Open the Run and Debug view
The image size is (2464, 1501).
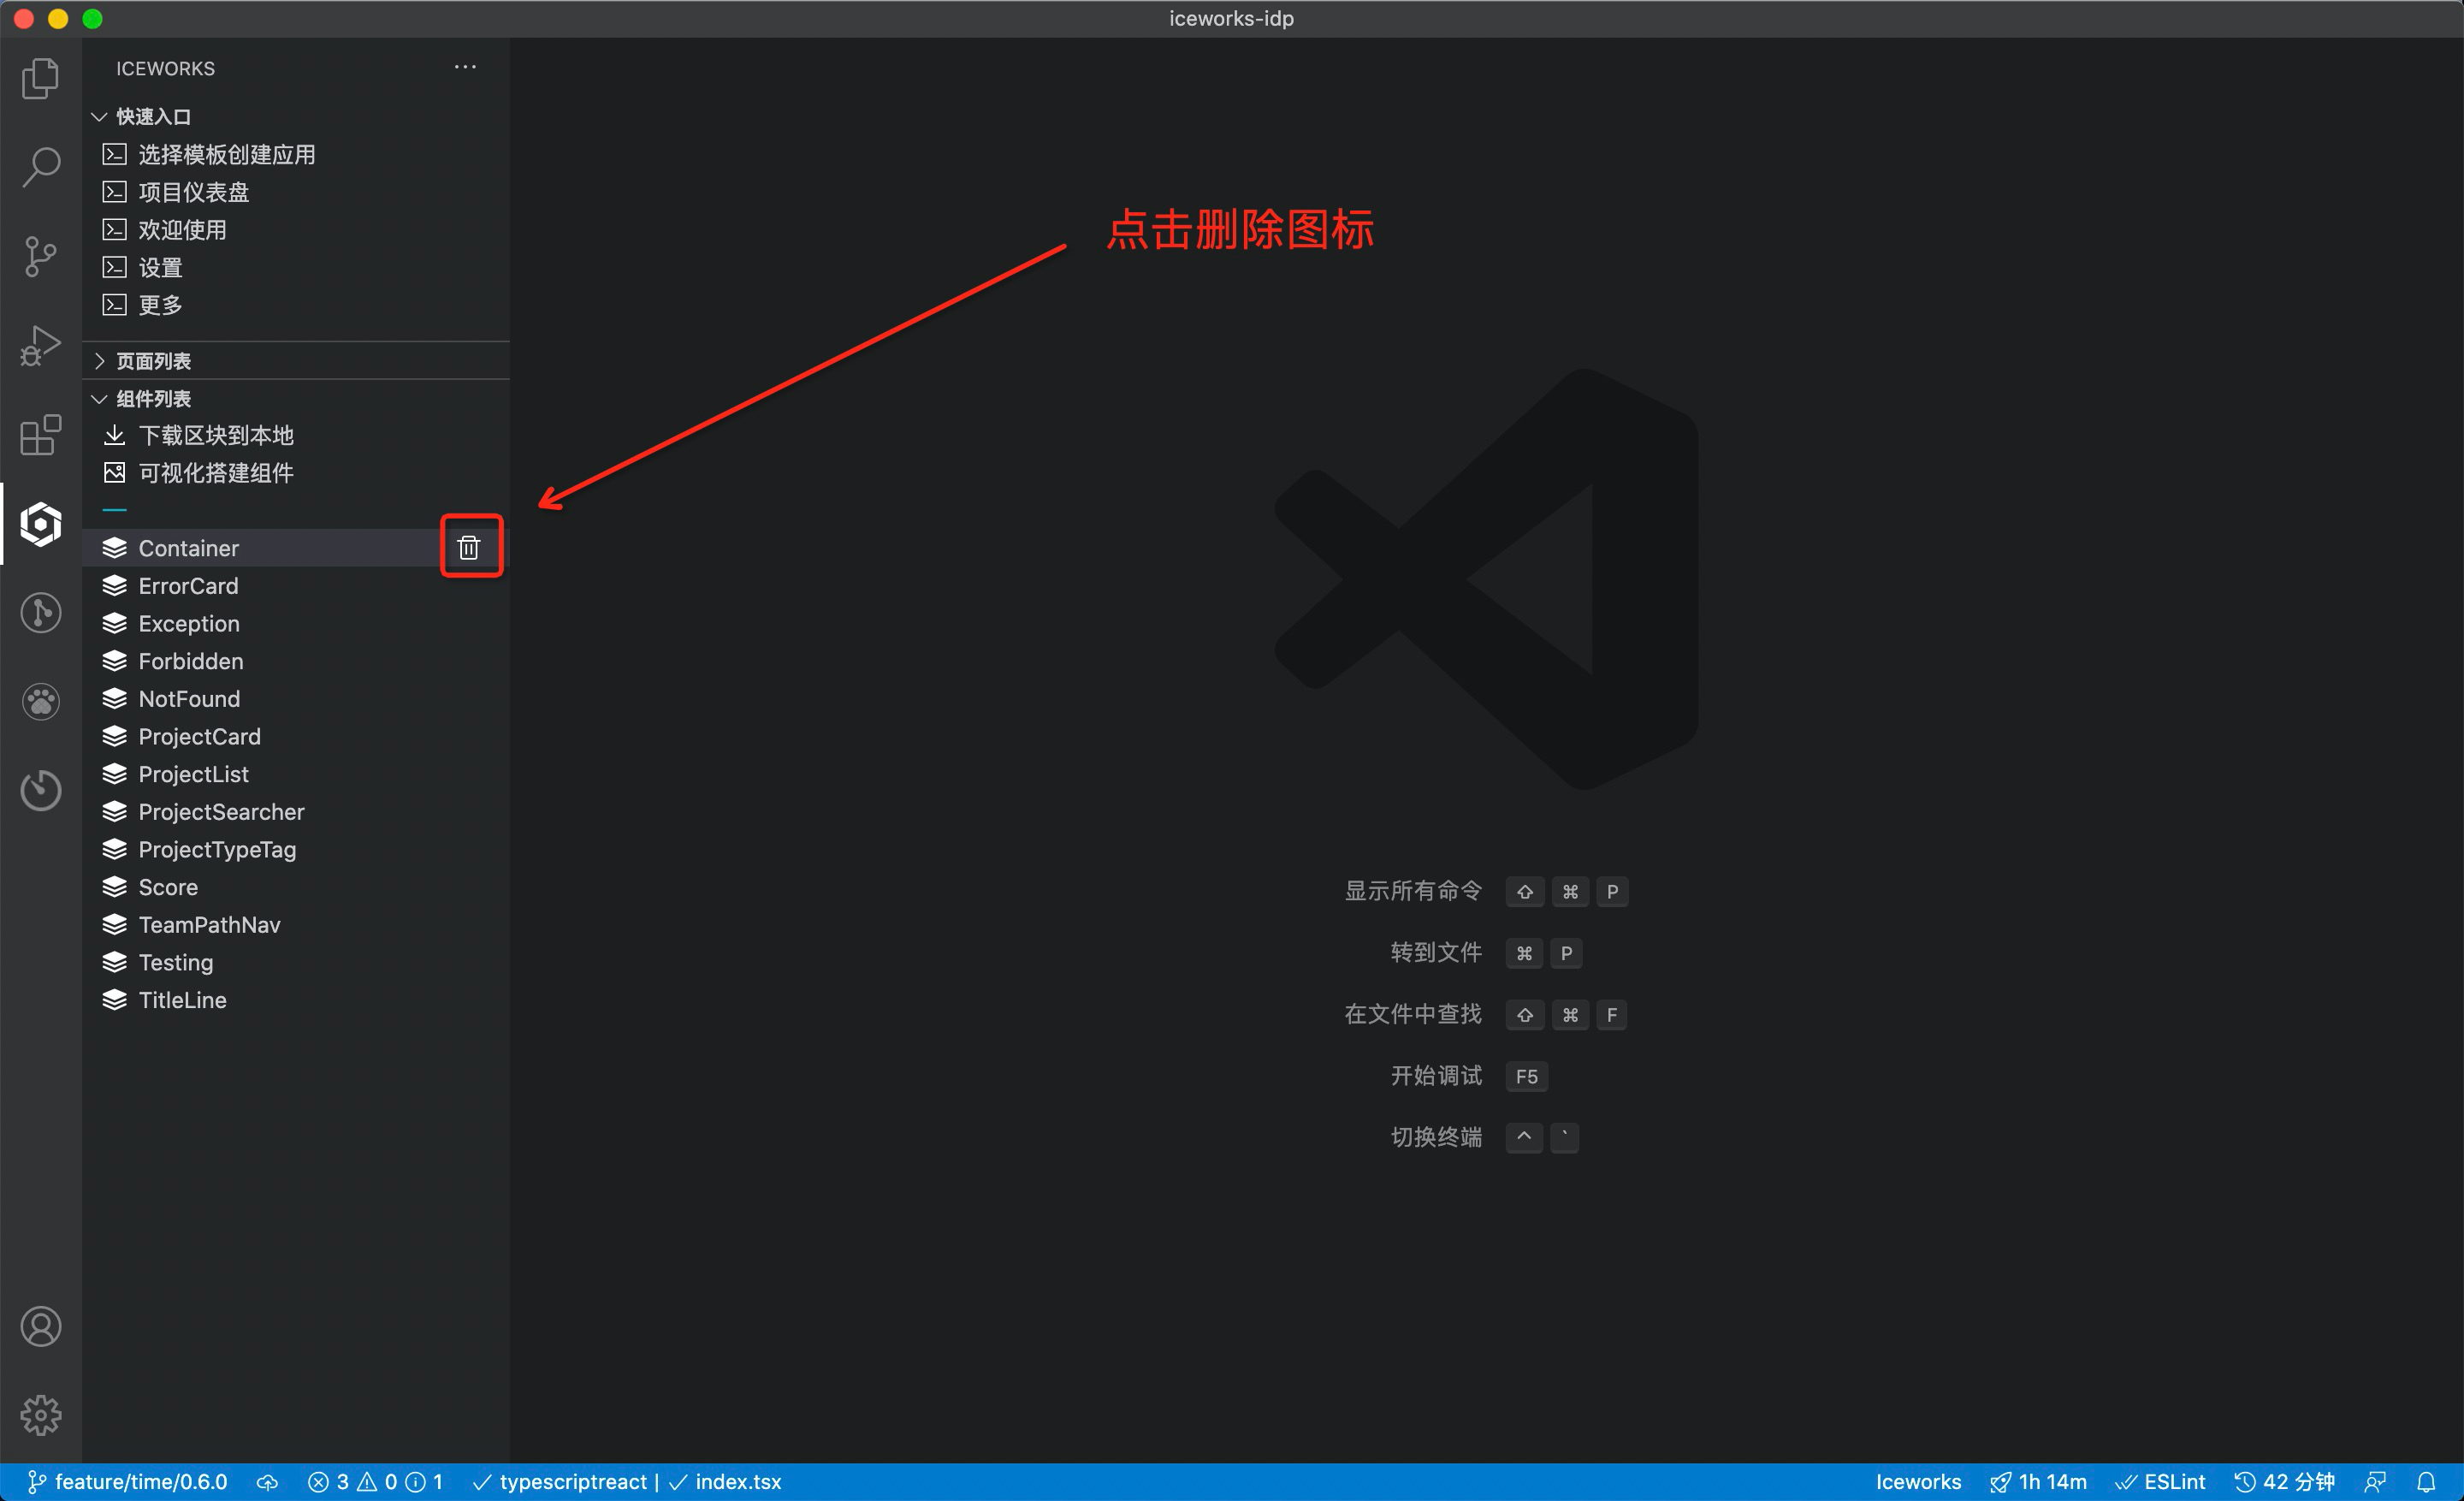(x=40, y=345)
